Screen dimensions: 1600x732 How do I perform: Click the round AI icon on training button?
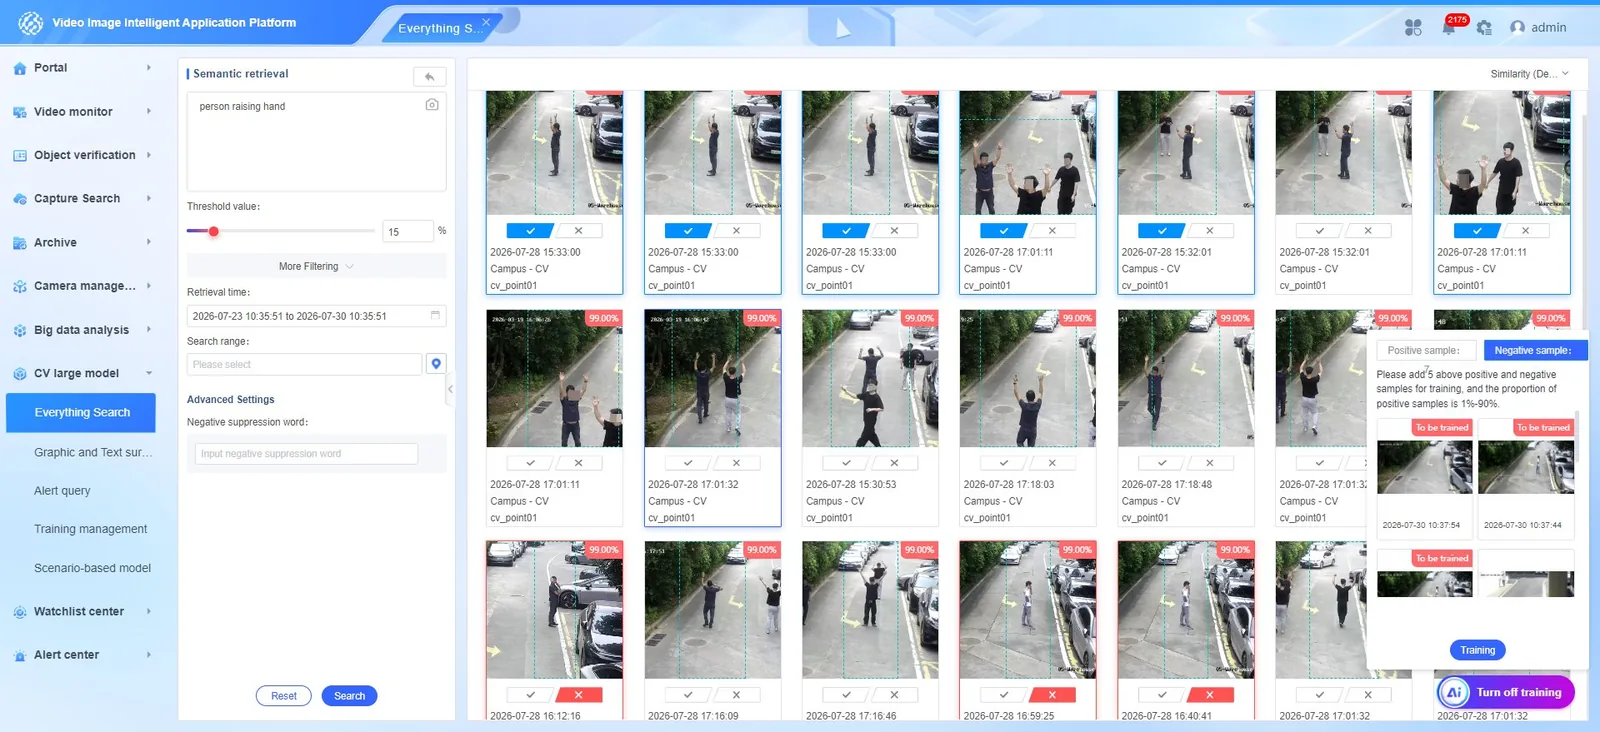click(x=1454, y=692)
